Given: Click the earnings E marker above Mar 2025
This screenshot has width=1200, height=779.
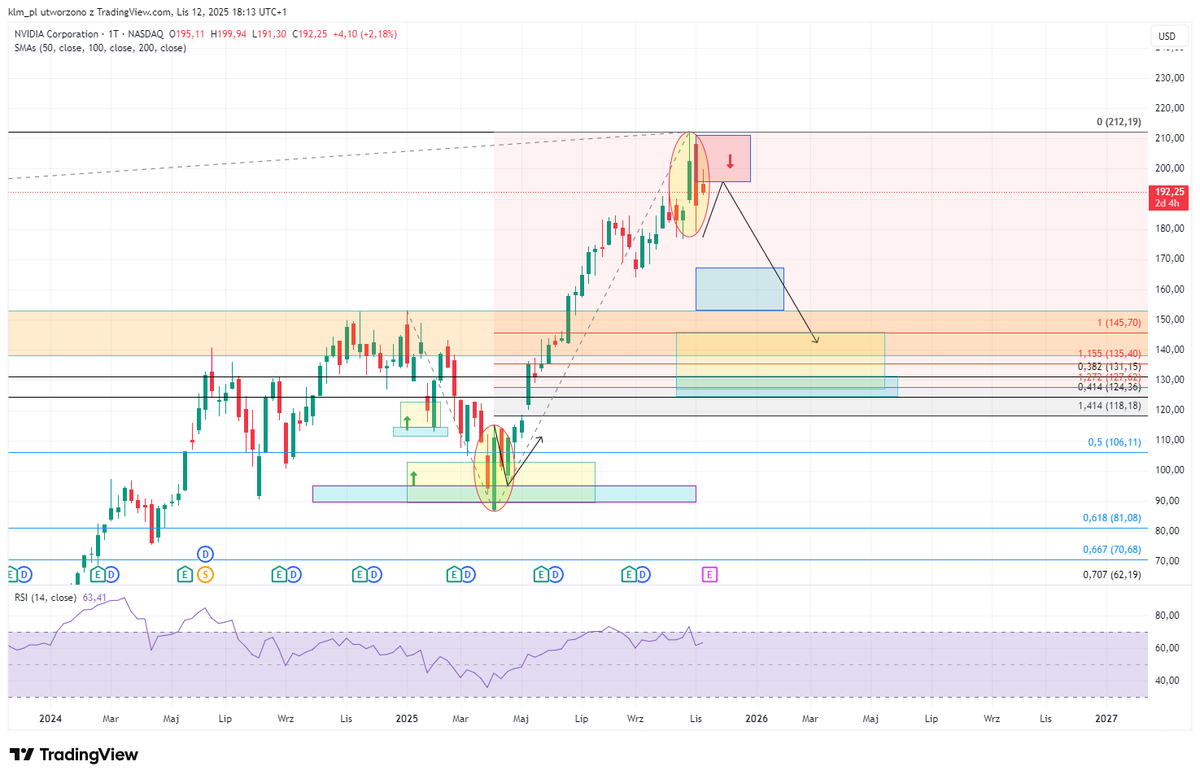Looking at the screenshot, I should pos(453,574).
